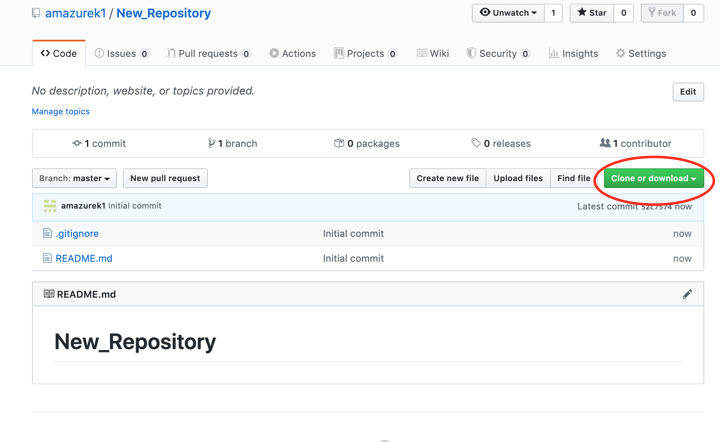Click the file icon beside .gitignore
Screen dimensions: 720x442
pos(47,233)
